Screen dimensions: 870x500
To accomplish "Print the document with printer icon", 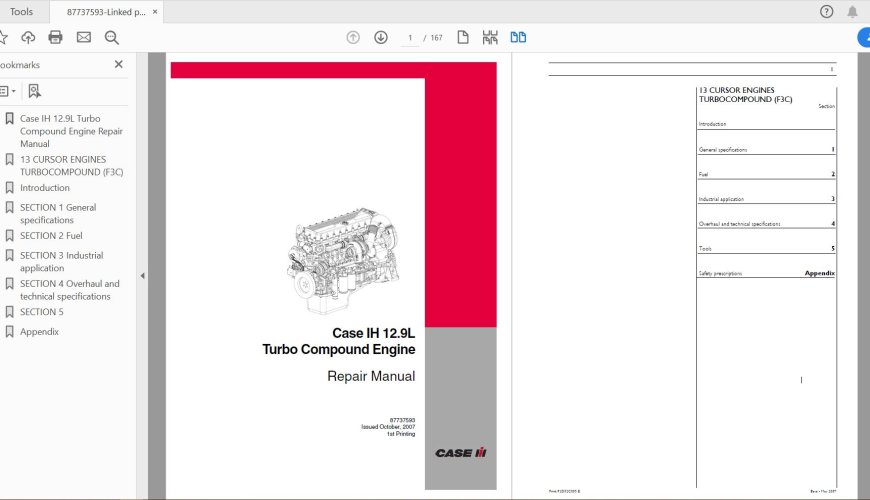I will pyautogui.click(x=55, y=37).
